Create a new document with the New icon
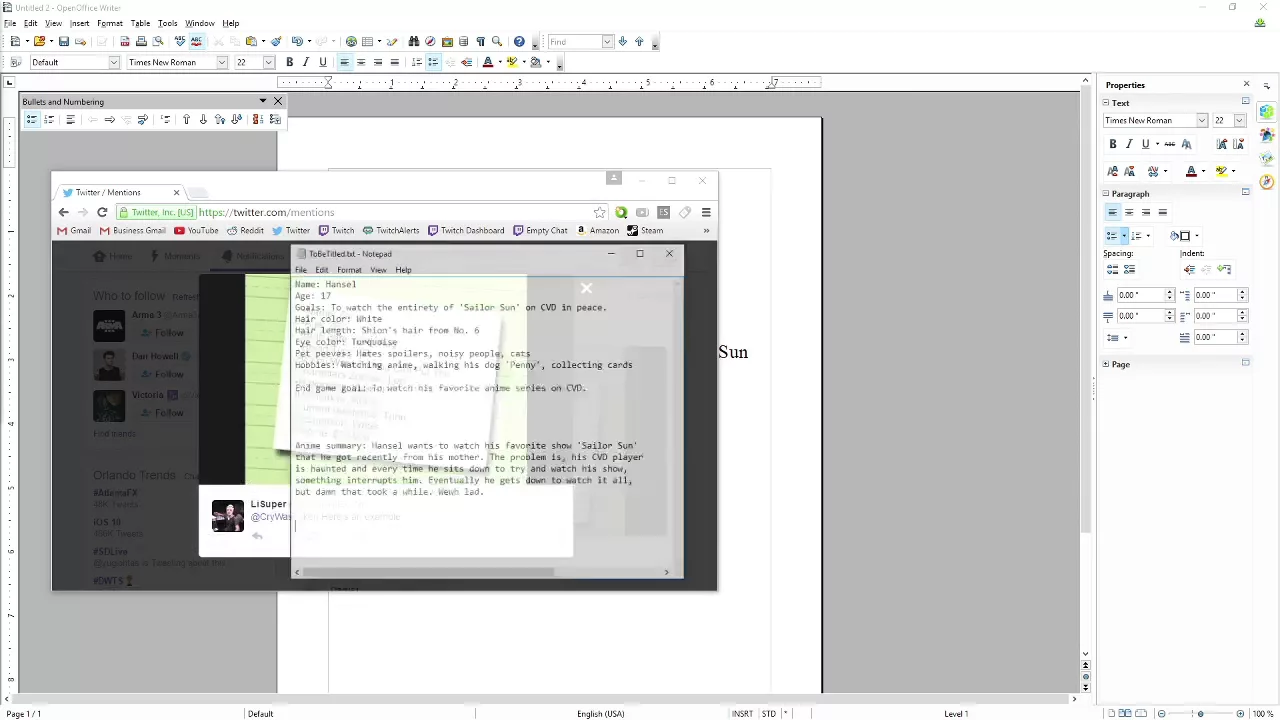The image size is (1280, 720). 15,42
